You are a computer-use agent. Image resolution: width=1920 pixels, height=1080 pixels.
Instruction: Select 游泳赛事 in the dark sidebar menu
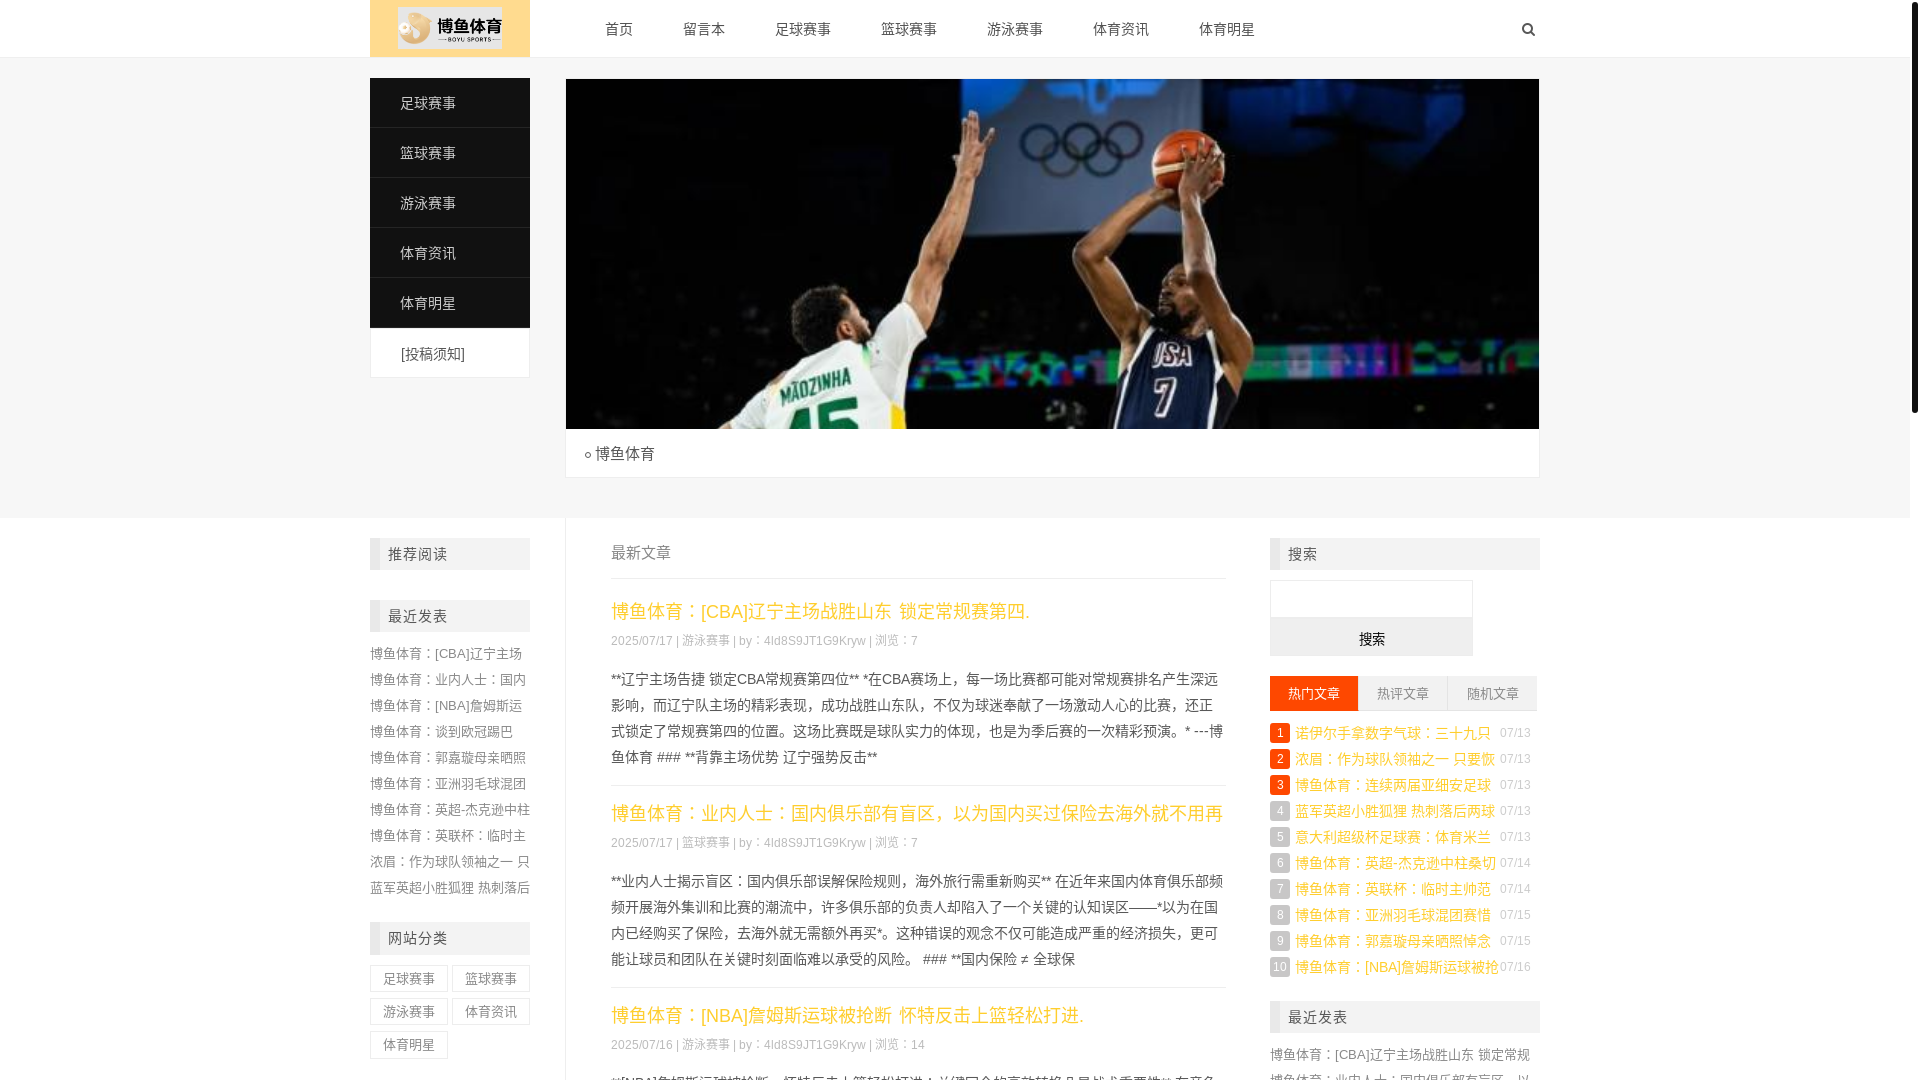pyautogui.click(x=450, y=203)
